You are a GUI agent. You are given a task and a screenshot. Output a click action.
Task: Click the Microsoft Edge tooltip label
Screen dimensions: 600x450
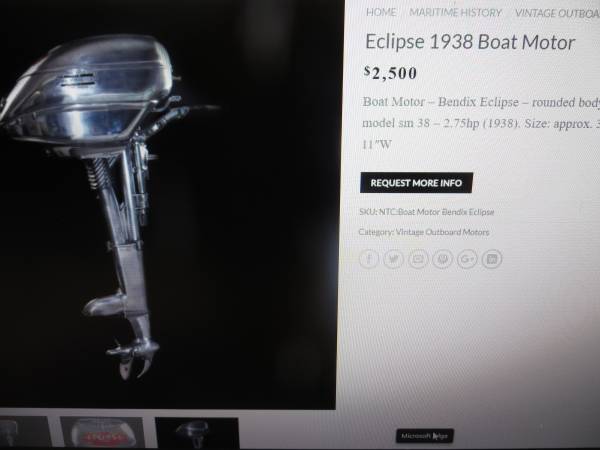click(425, 436)
